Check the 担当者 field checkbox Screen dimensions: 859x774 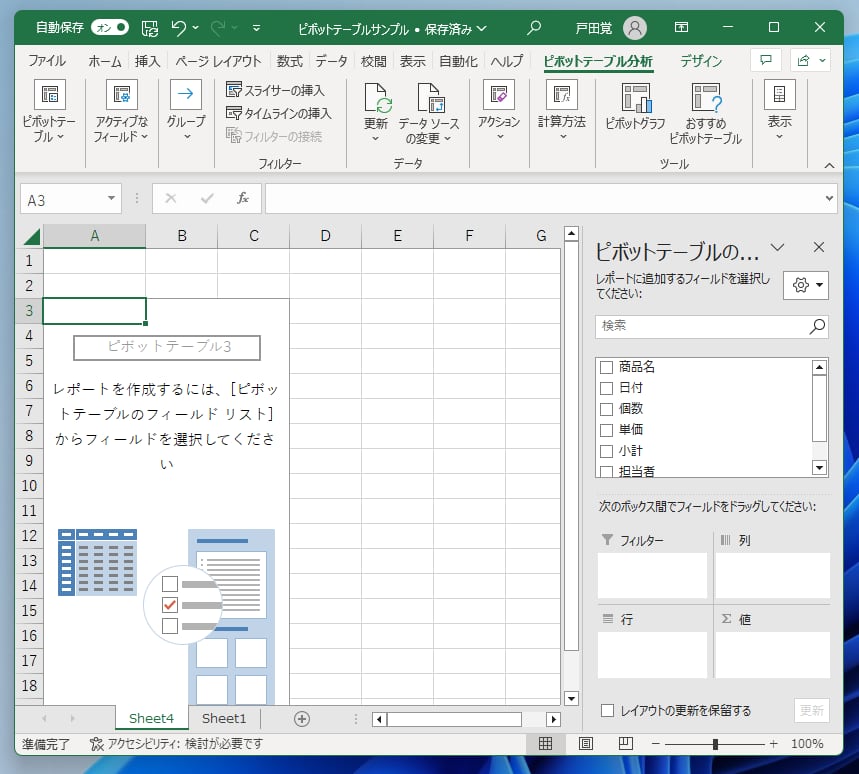(x=606, y=471)
